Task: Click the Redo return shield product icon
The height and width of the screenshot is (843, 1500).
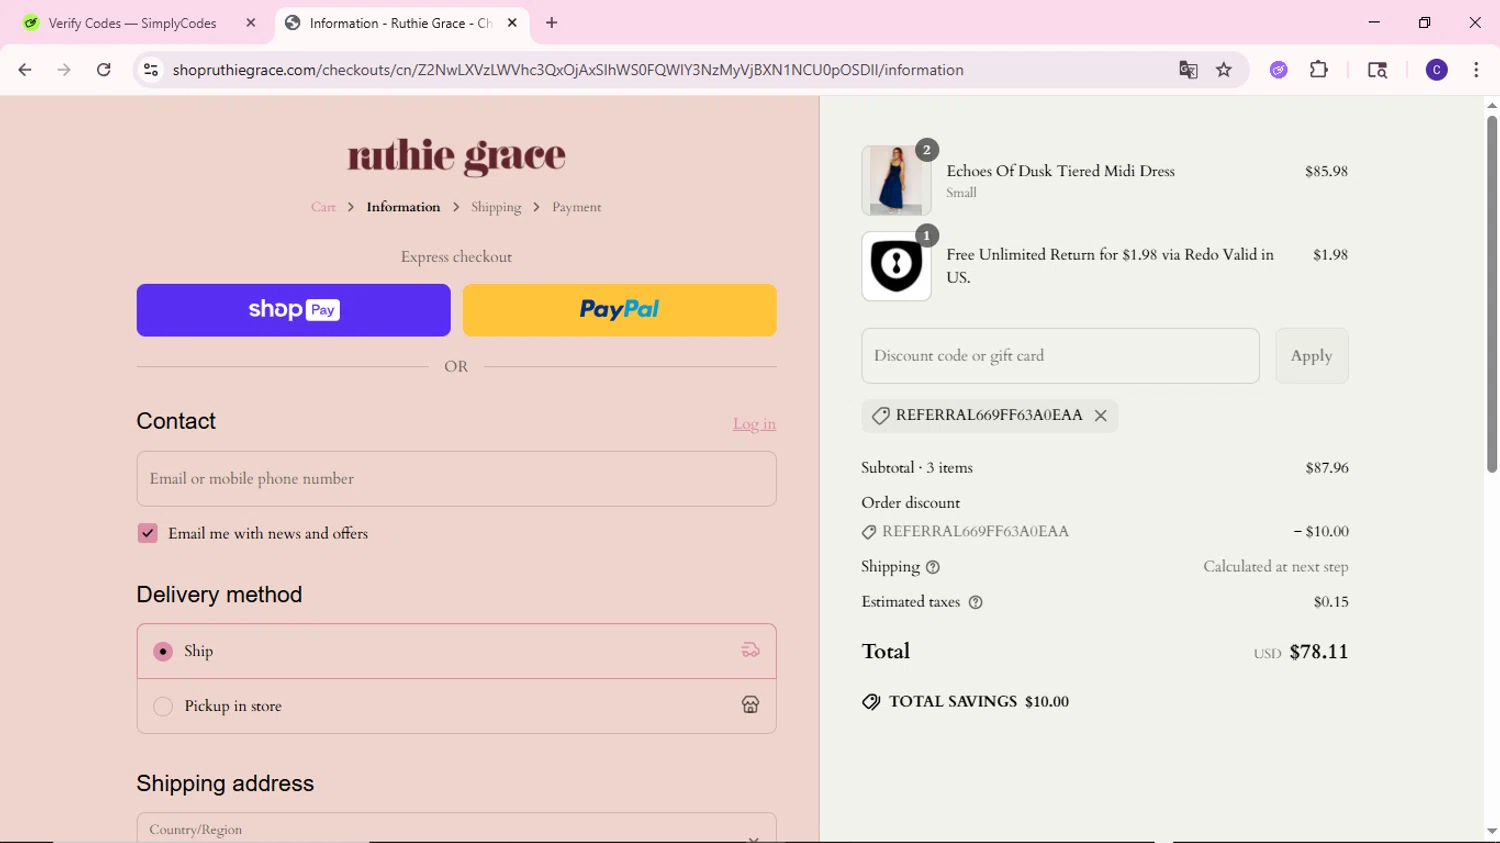Action: coord(896,266)
